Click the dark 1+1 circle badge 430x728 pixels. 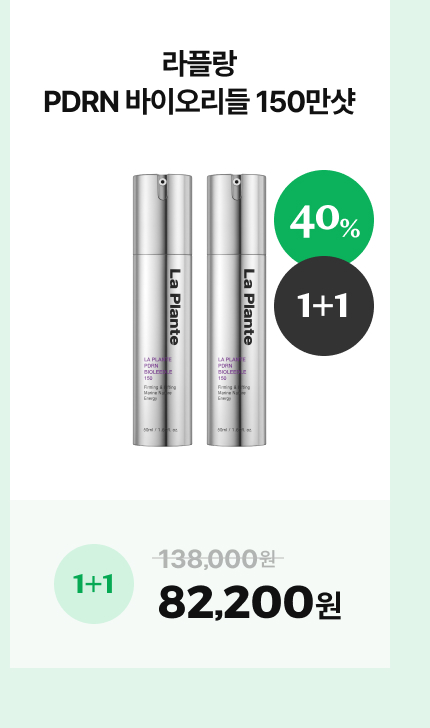tap(324, 306)
